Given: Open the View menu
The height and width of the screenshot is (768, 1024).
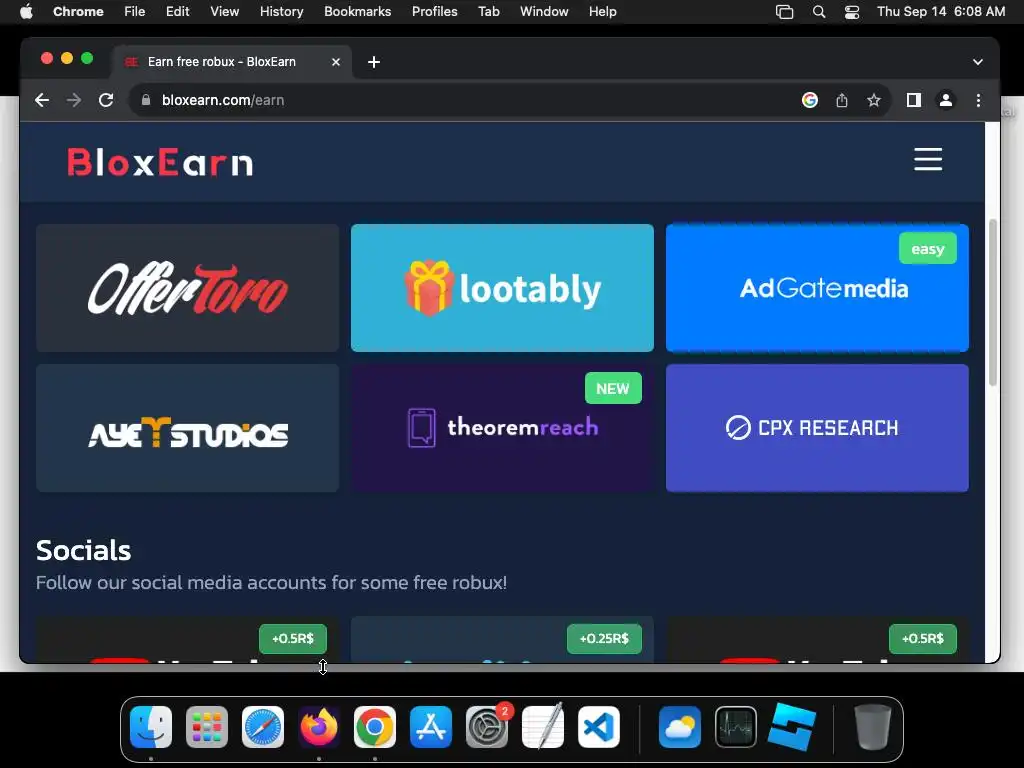Looking at the screenshot, I should click(x=224, y=12).
